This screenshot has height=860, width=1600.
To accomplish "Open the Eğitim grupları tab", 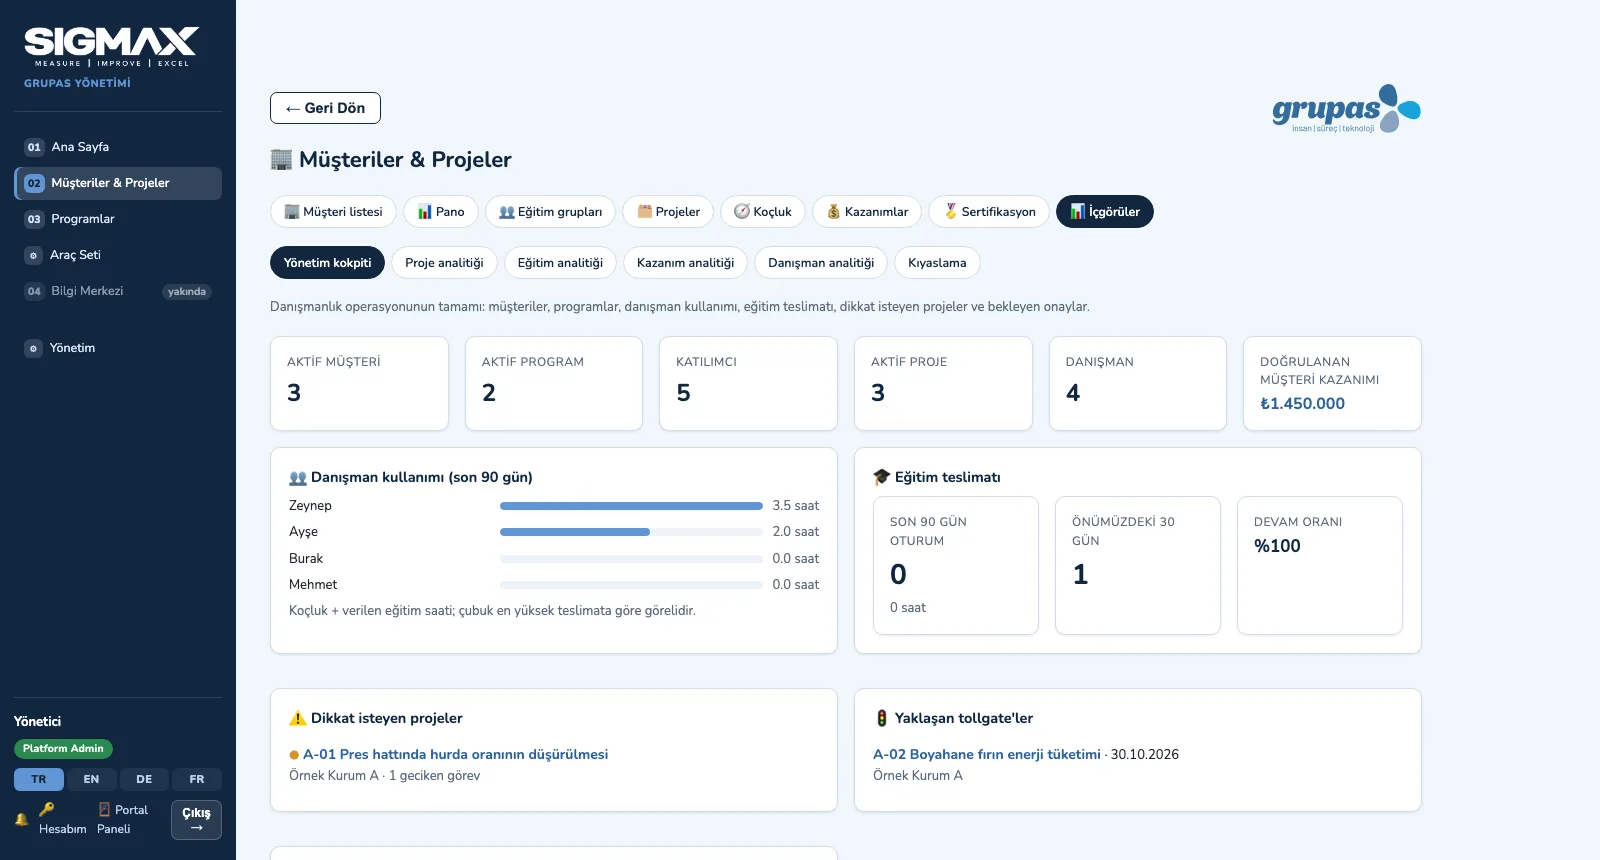I will [550, 212].
